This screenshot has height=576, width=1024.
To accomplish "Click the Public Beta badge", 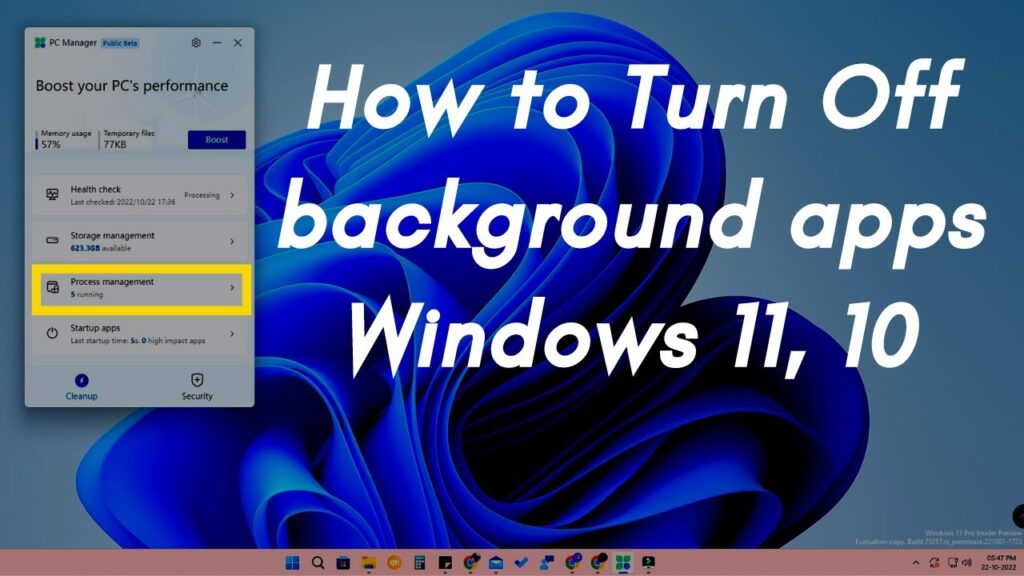I will click(120, 43).
